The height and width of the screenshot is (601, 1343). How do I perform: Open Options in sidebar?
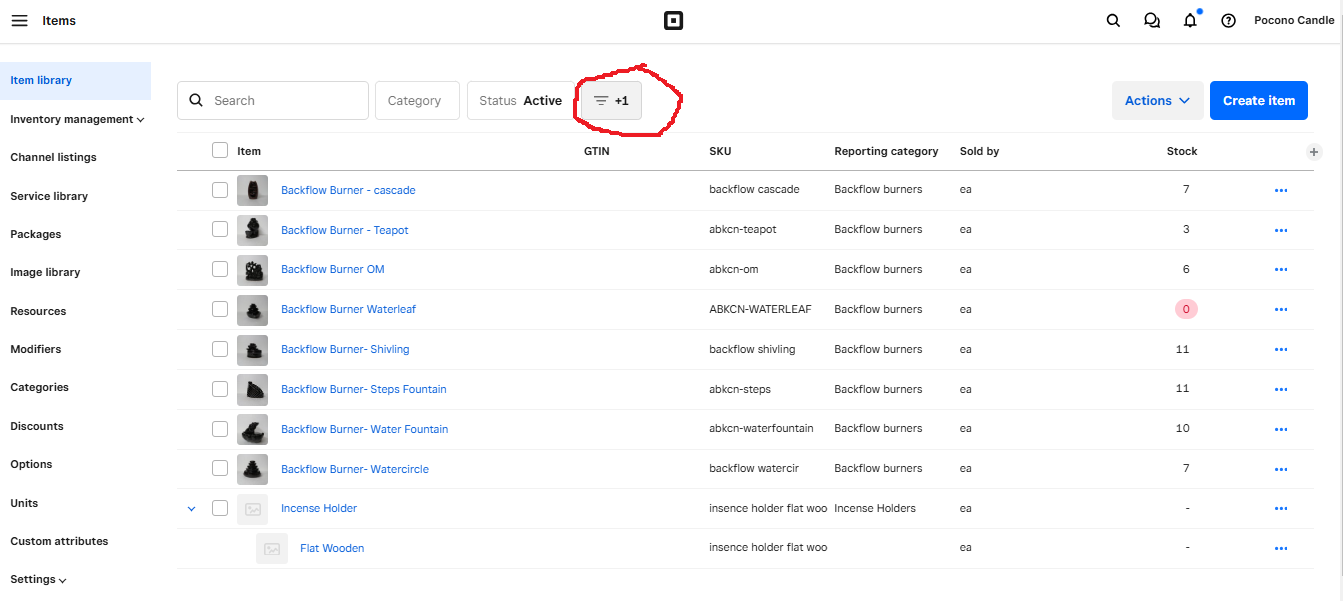31,464
